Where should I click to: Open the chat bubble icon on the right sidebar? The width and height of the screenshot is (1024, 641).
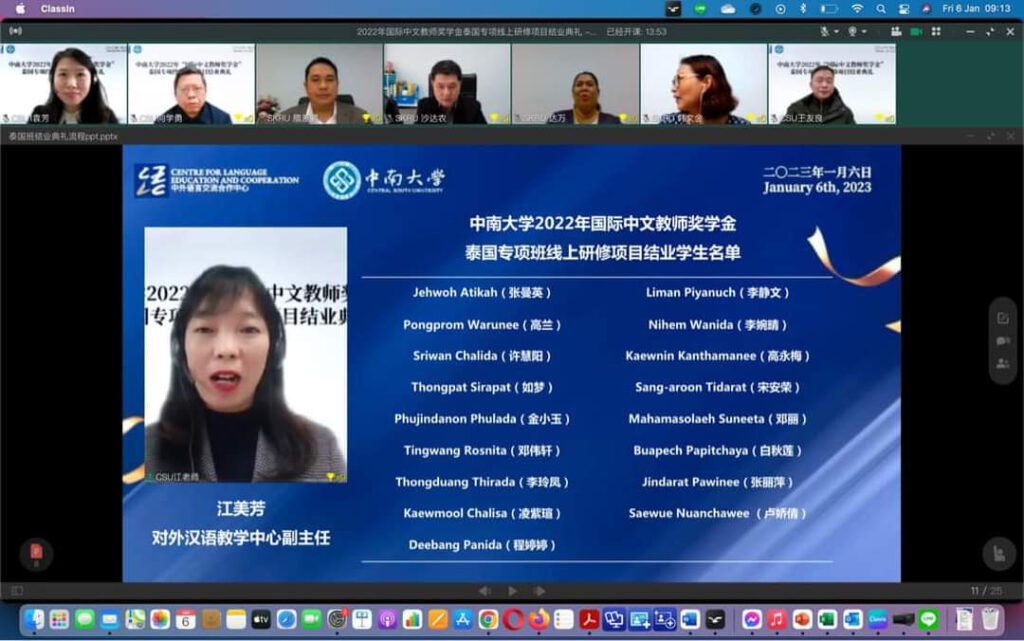coord(1002,341)
